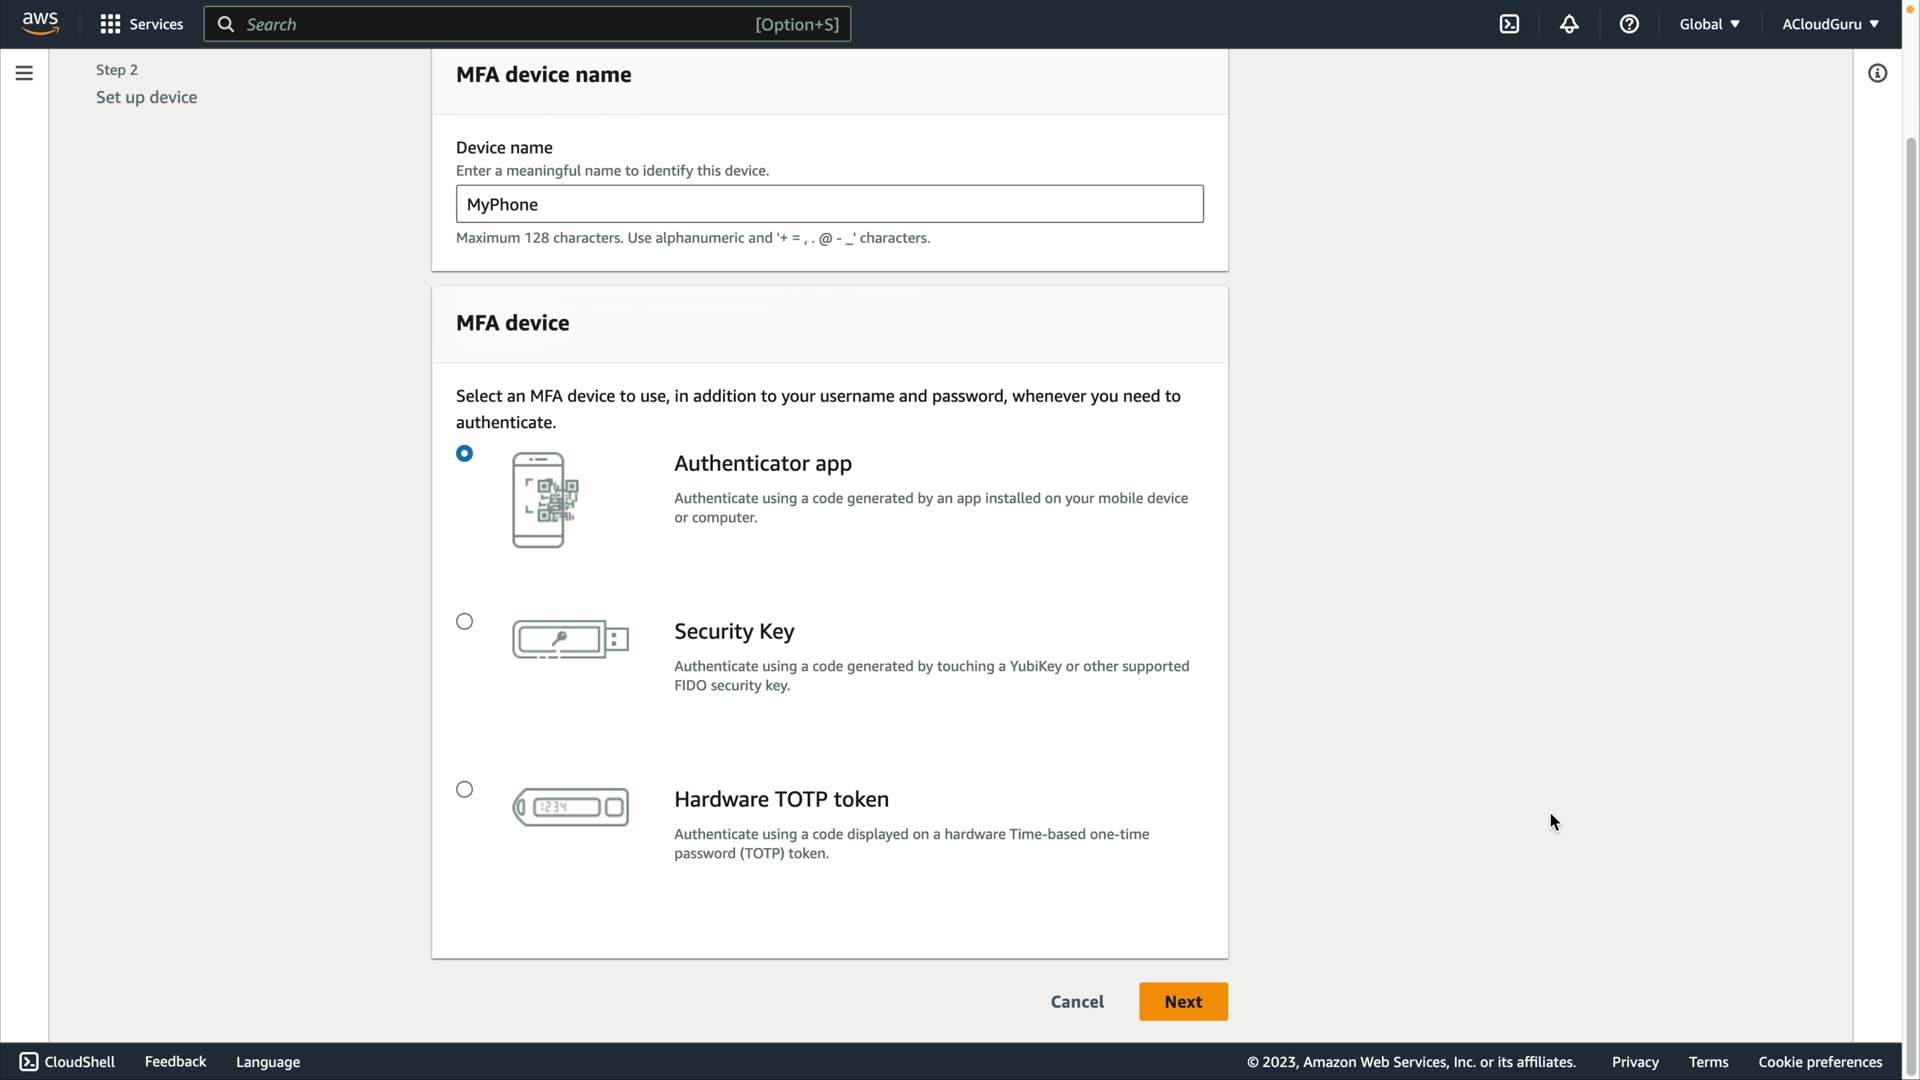Click the AWS logo home icon
The height and width of the screenshot is (1080, 1920).
tap(40, 23)
